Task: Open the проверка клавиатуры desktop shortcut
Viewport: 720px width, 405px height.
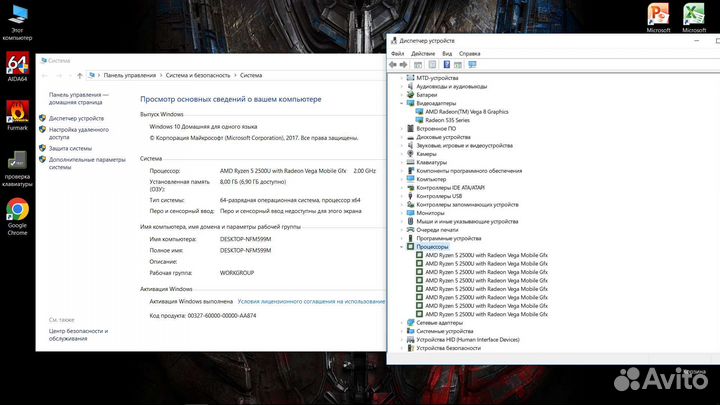Action: pos(17,168)
